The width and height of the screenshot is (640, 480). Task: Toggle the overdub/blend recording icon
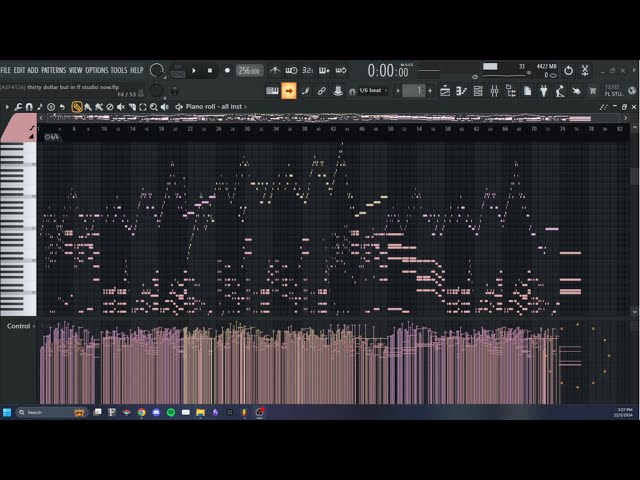pyautogui.click(x=324, y=71)
